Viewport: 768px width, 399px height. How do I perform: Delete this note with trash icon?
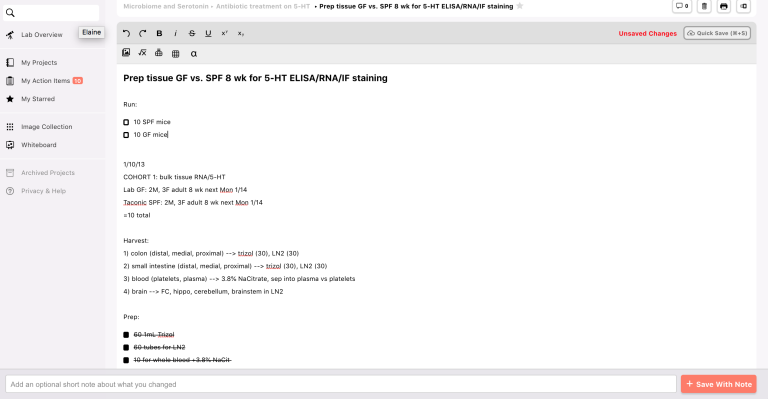(x=704, y=6)
